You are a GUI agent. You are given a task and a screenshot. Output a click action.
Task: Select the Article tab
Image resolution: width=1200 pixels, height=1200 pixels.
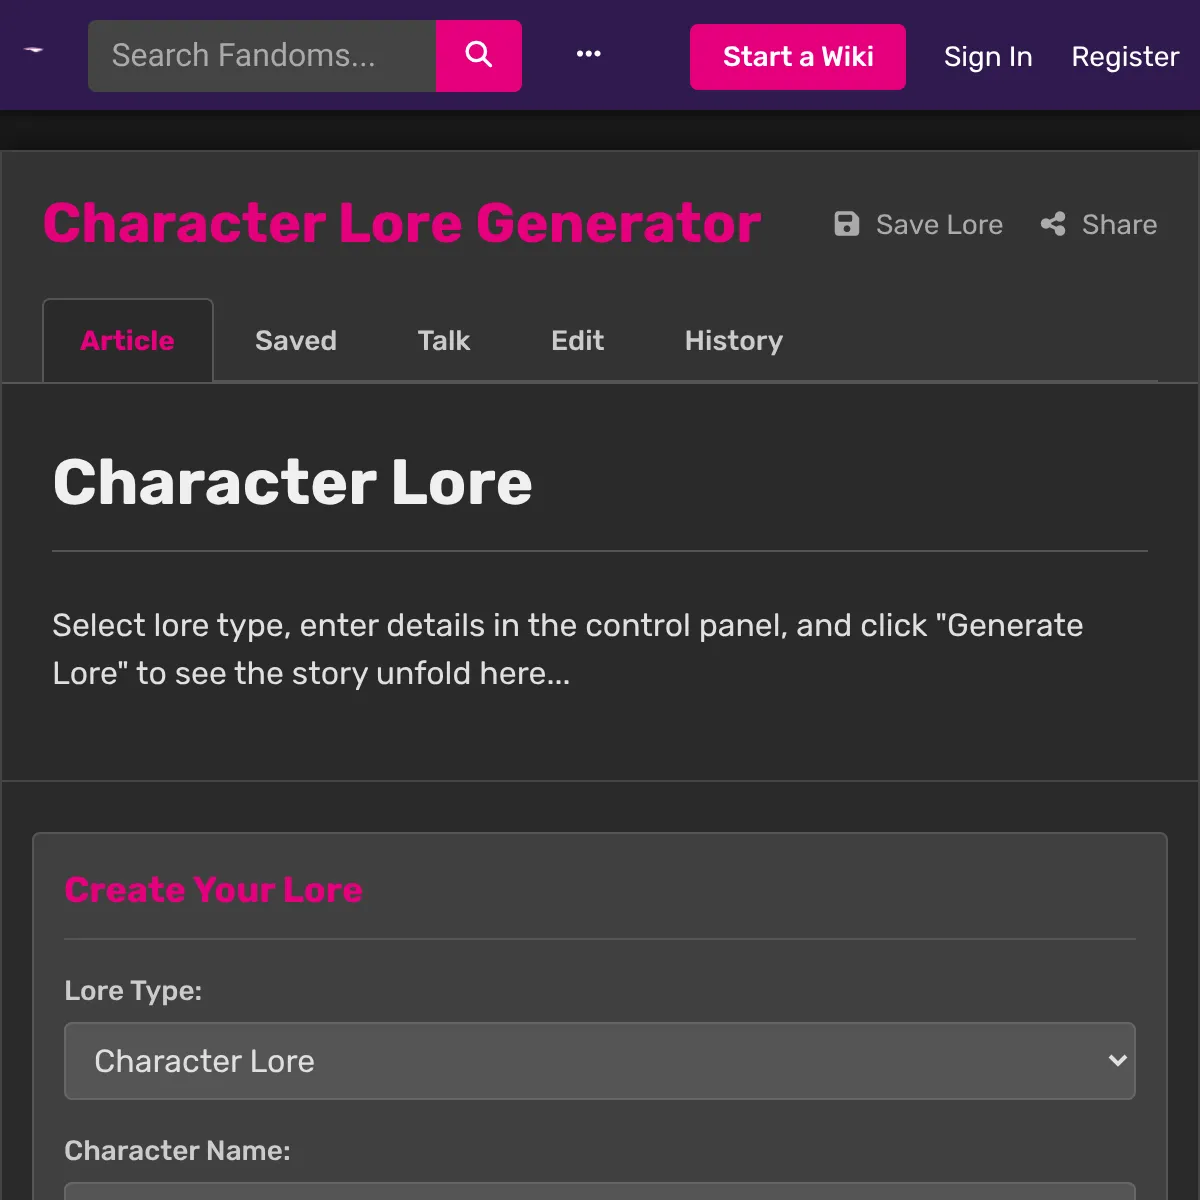coord(127,341)
